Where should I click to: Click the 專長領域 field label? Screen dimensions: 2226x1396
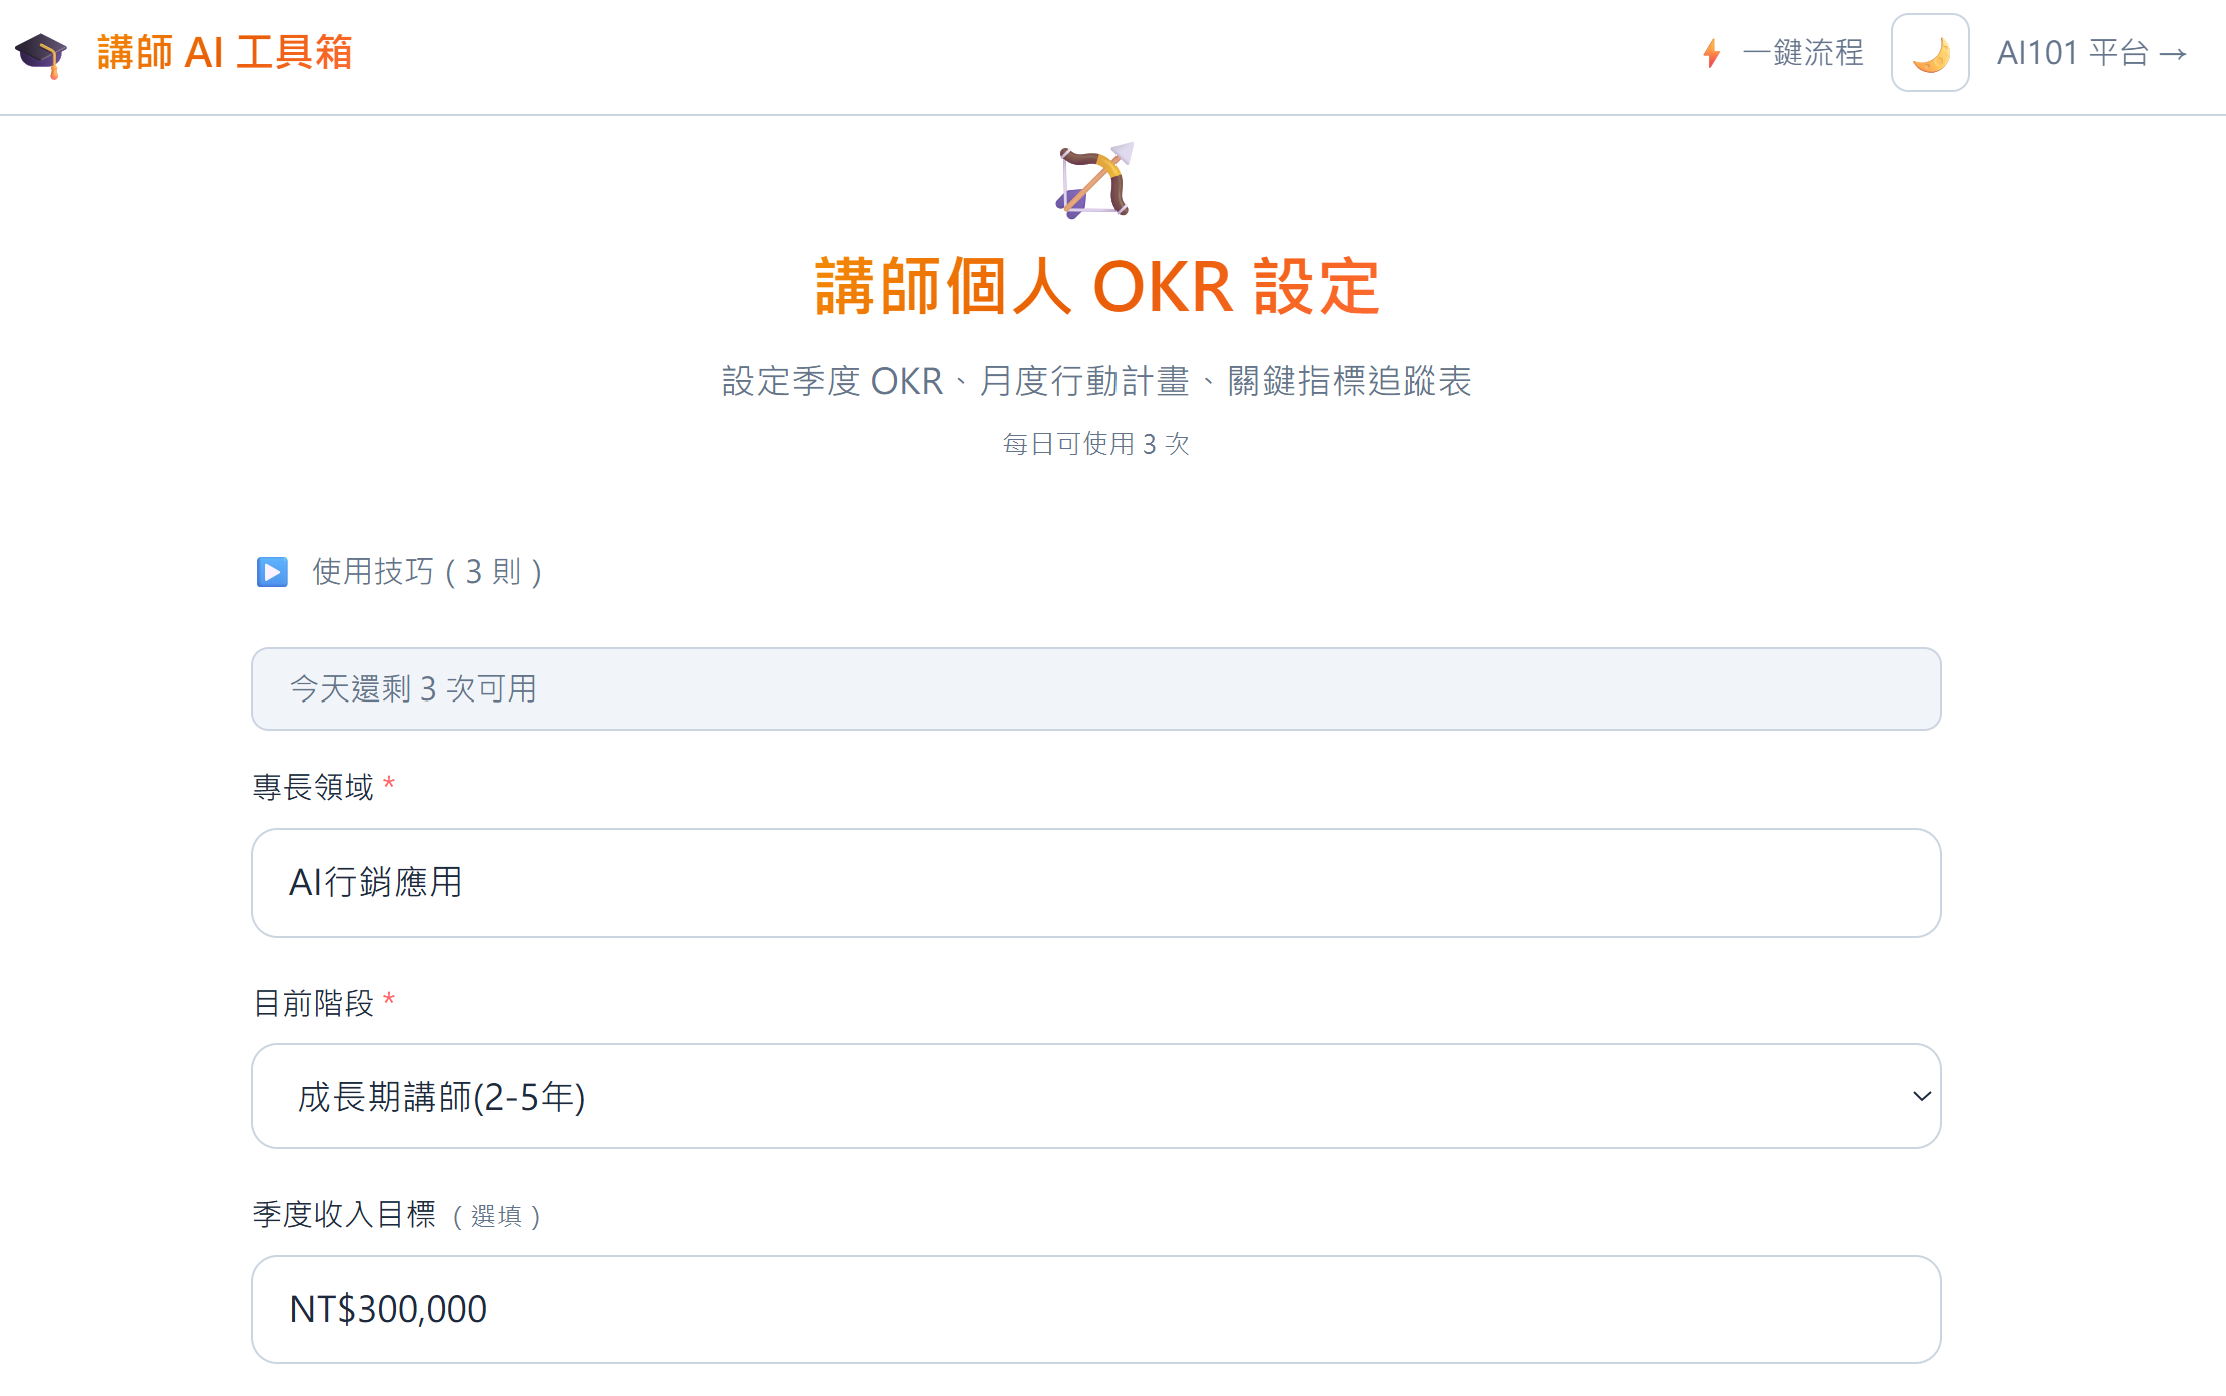coord(313,787)
